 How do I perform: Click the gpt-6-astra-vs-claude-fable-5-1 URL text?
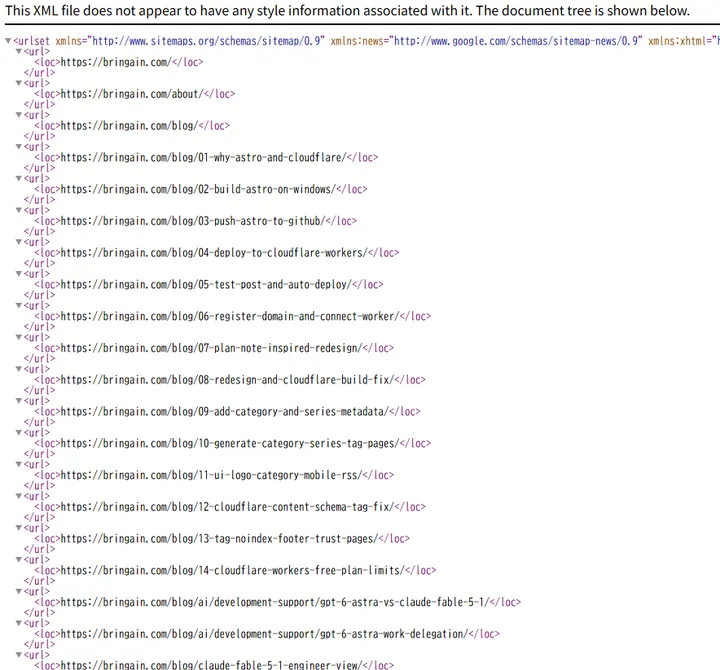point(275,602)
